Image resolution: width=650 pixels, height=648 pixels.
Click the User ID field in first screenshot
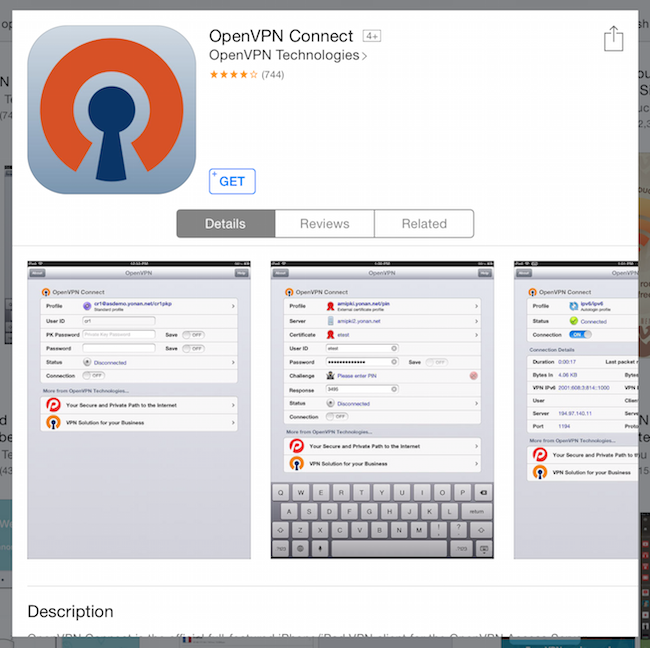point(120,320)
